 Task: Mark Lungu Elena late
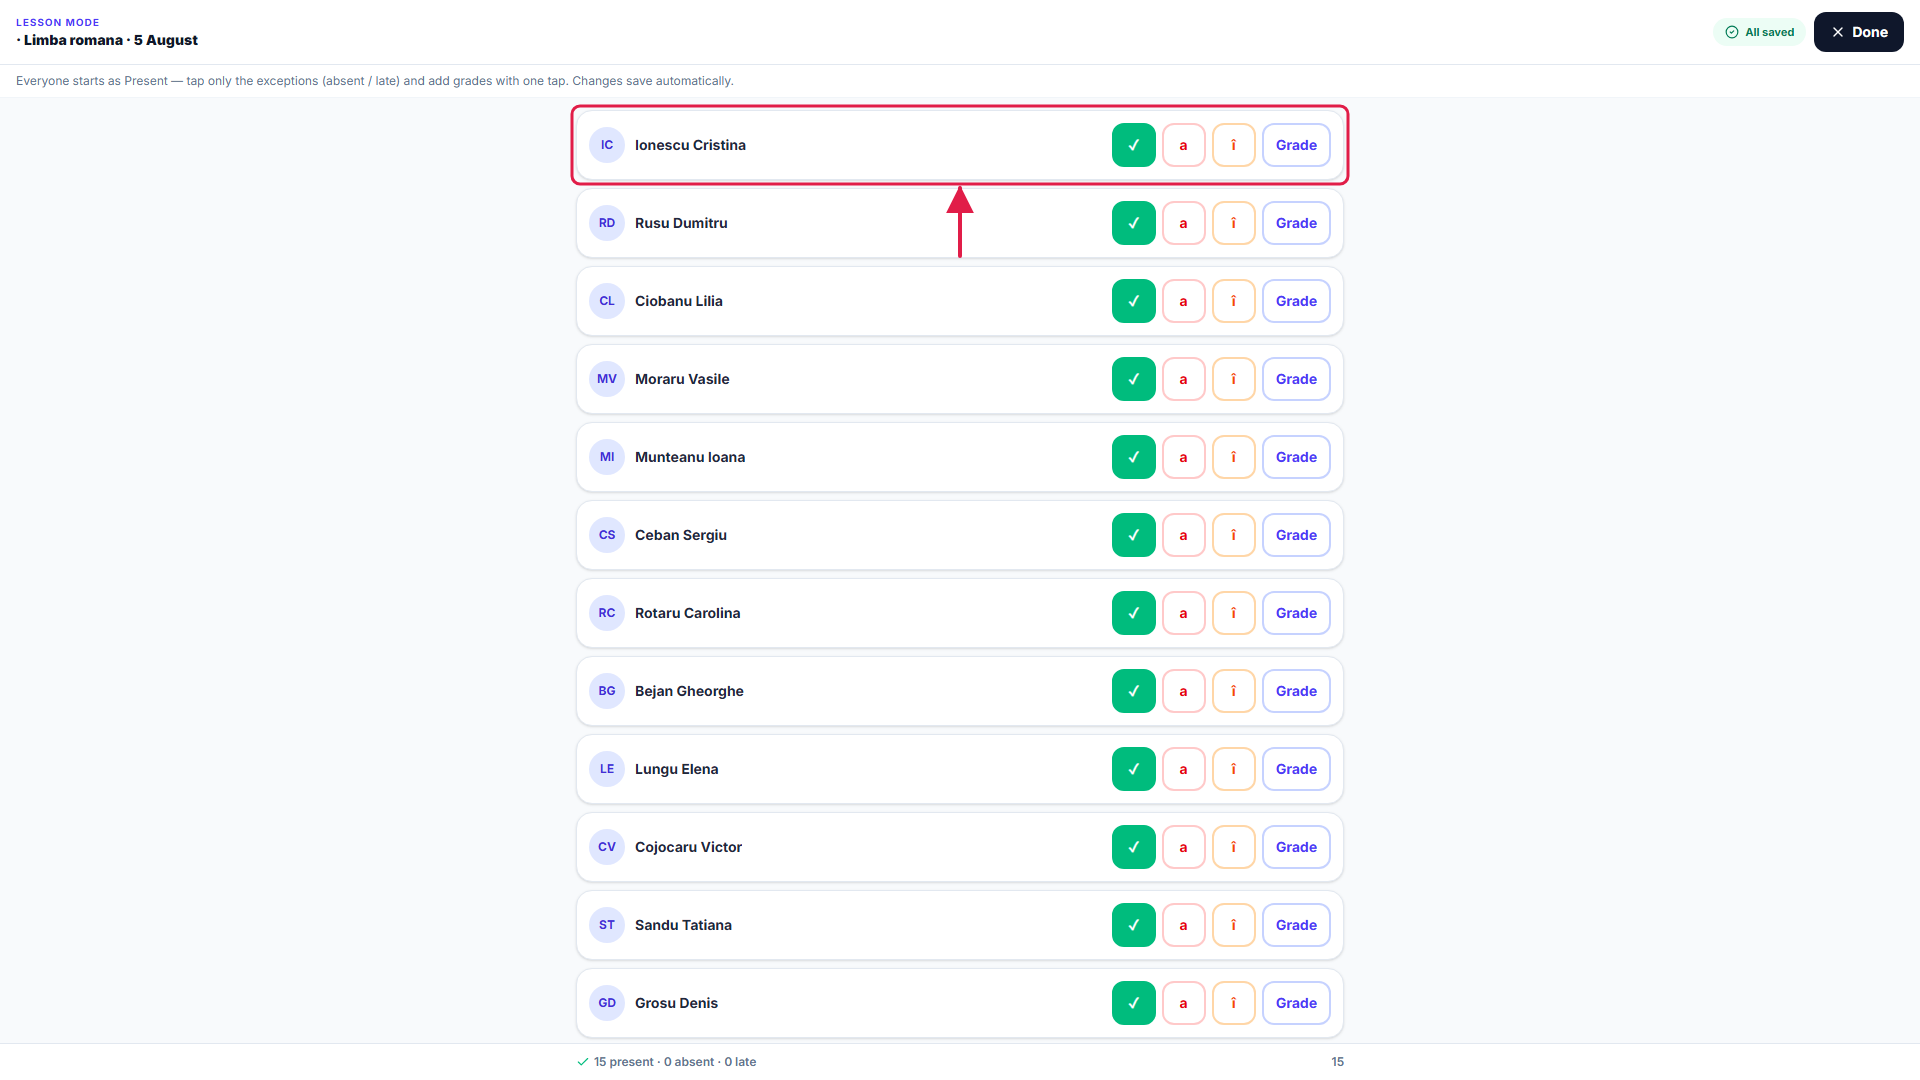[x=1233, y=769]
